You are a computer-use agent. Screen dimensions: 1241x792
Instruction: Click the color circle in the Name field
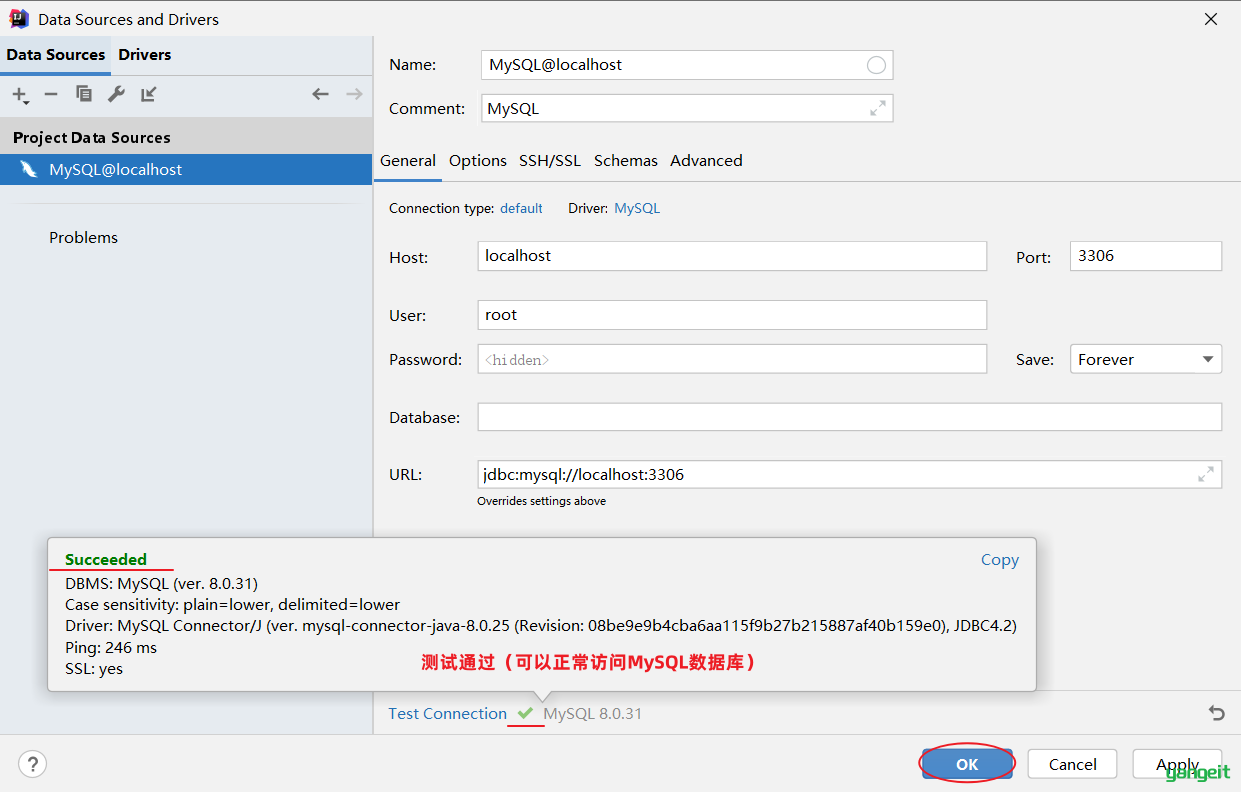pos(876,65)
